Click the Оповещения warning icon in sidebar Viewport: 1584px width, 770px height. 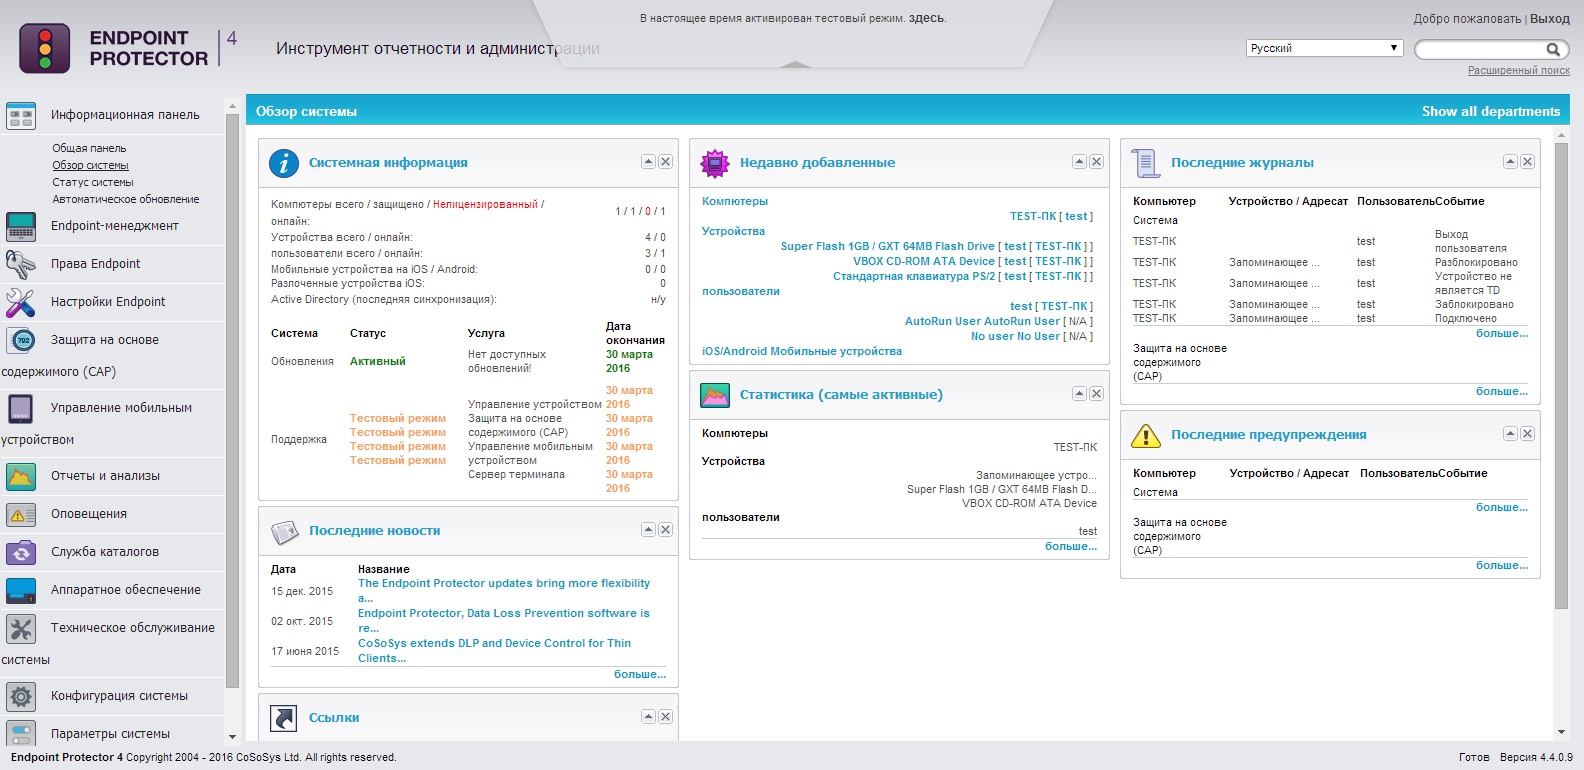(x=21, y=514)
